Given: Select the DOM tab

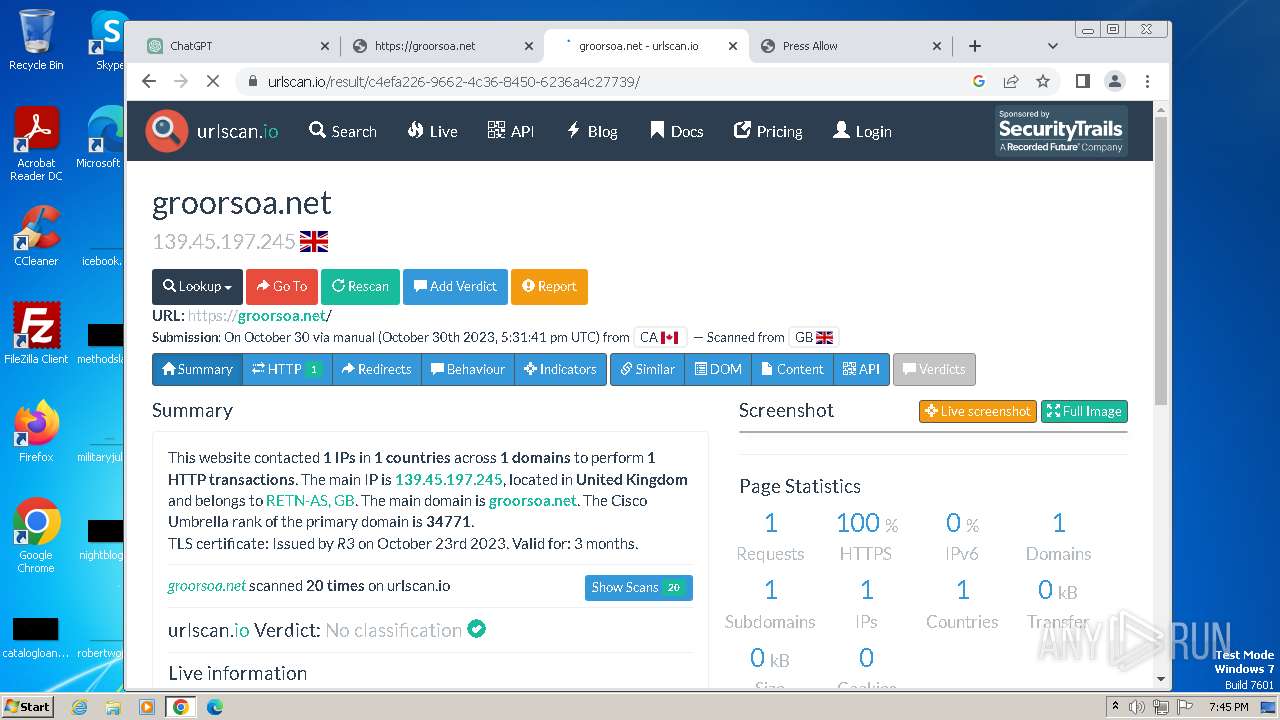Looking at the screenshot, I should [718, 369].
